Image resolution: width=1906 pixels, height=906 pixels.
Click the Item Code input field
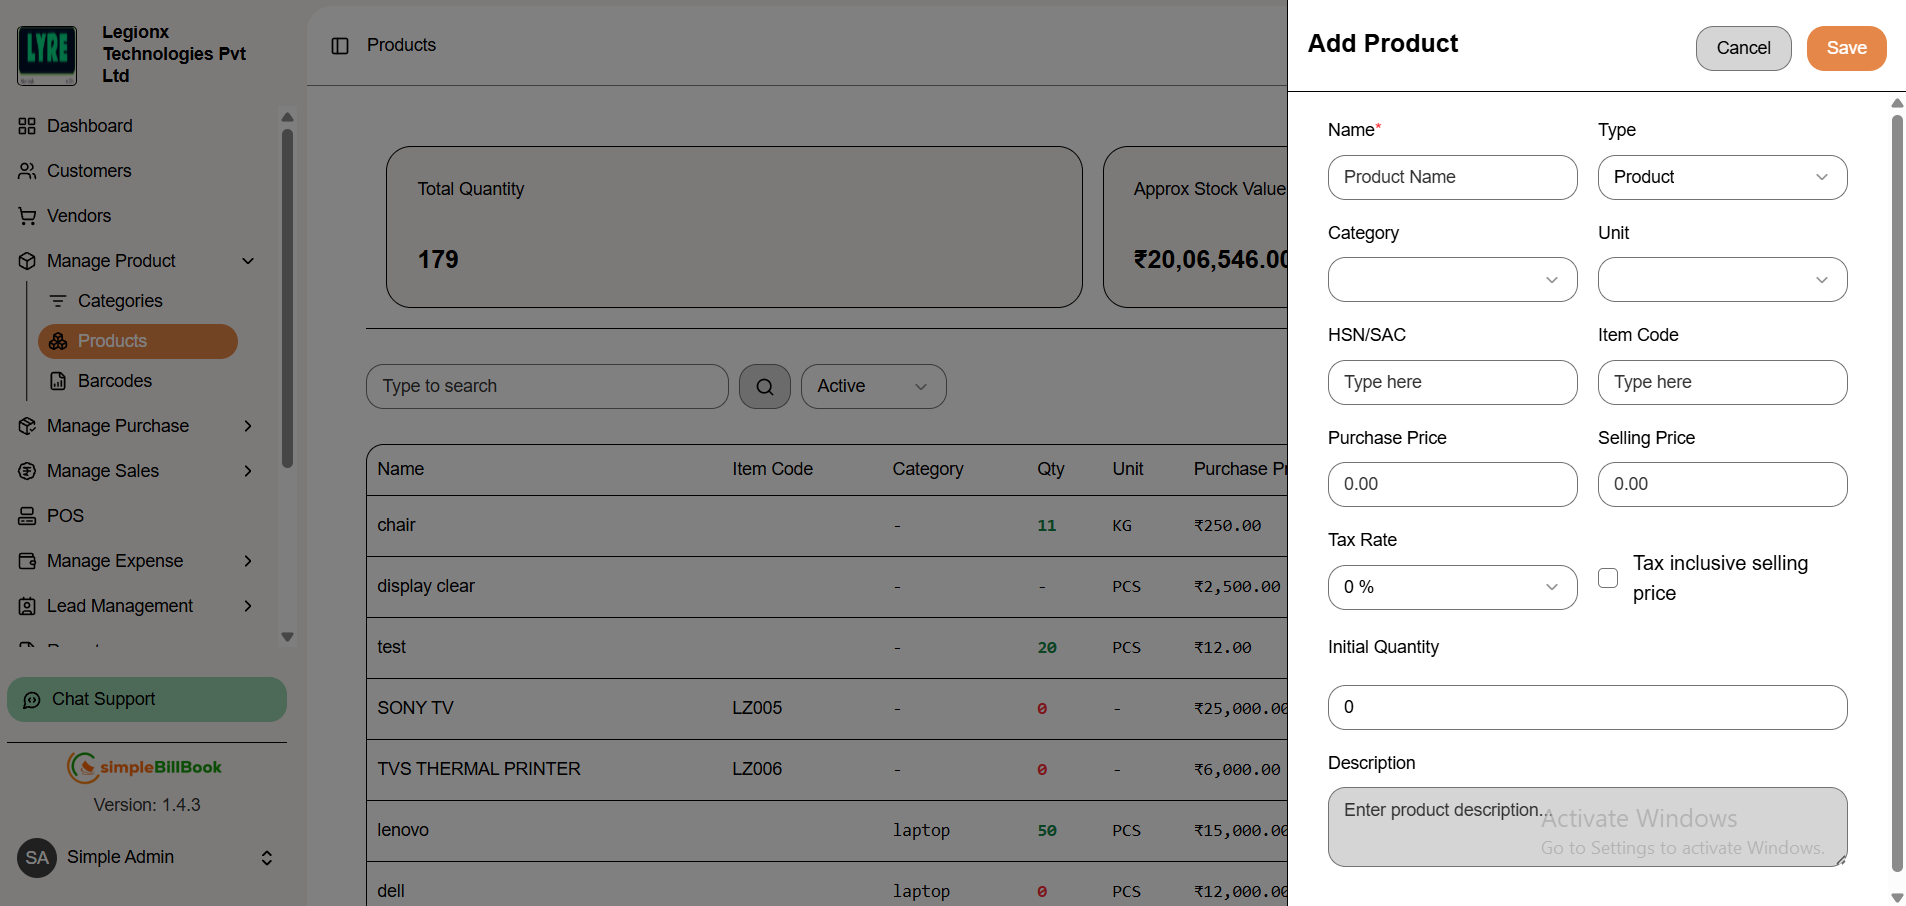pyautogui.click(x=1722, y=382)
